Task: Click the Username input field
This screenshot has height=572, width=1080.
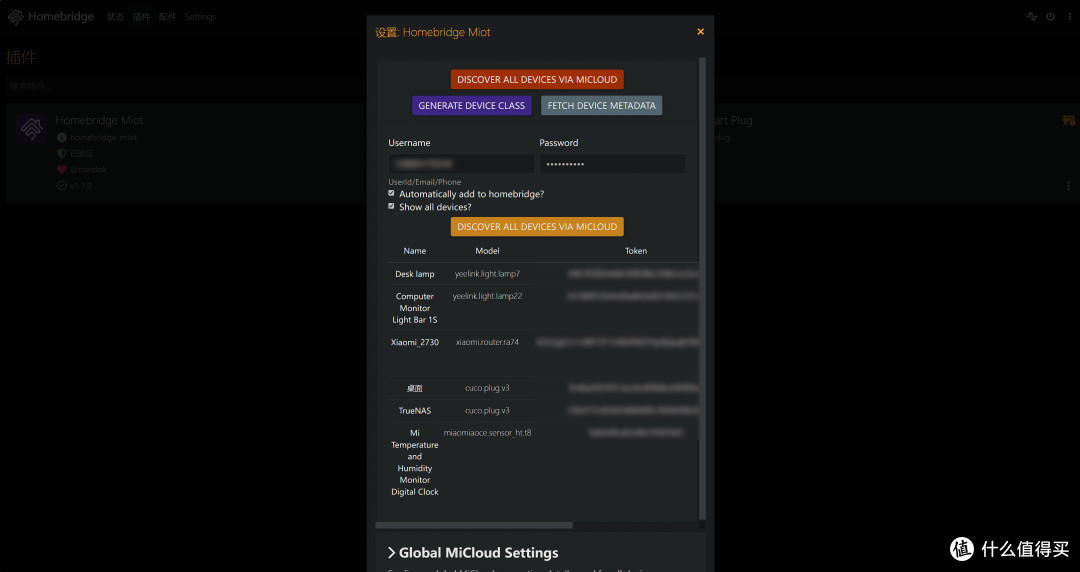Action: tap(461, 164)
